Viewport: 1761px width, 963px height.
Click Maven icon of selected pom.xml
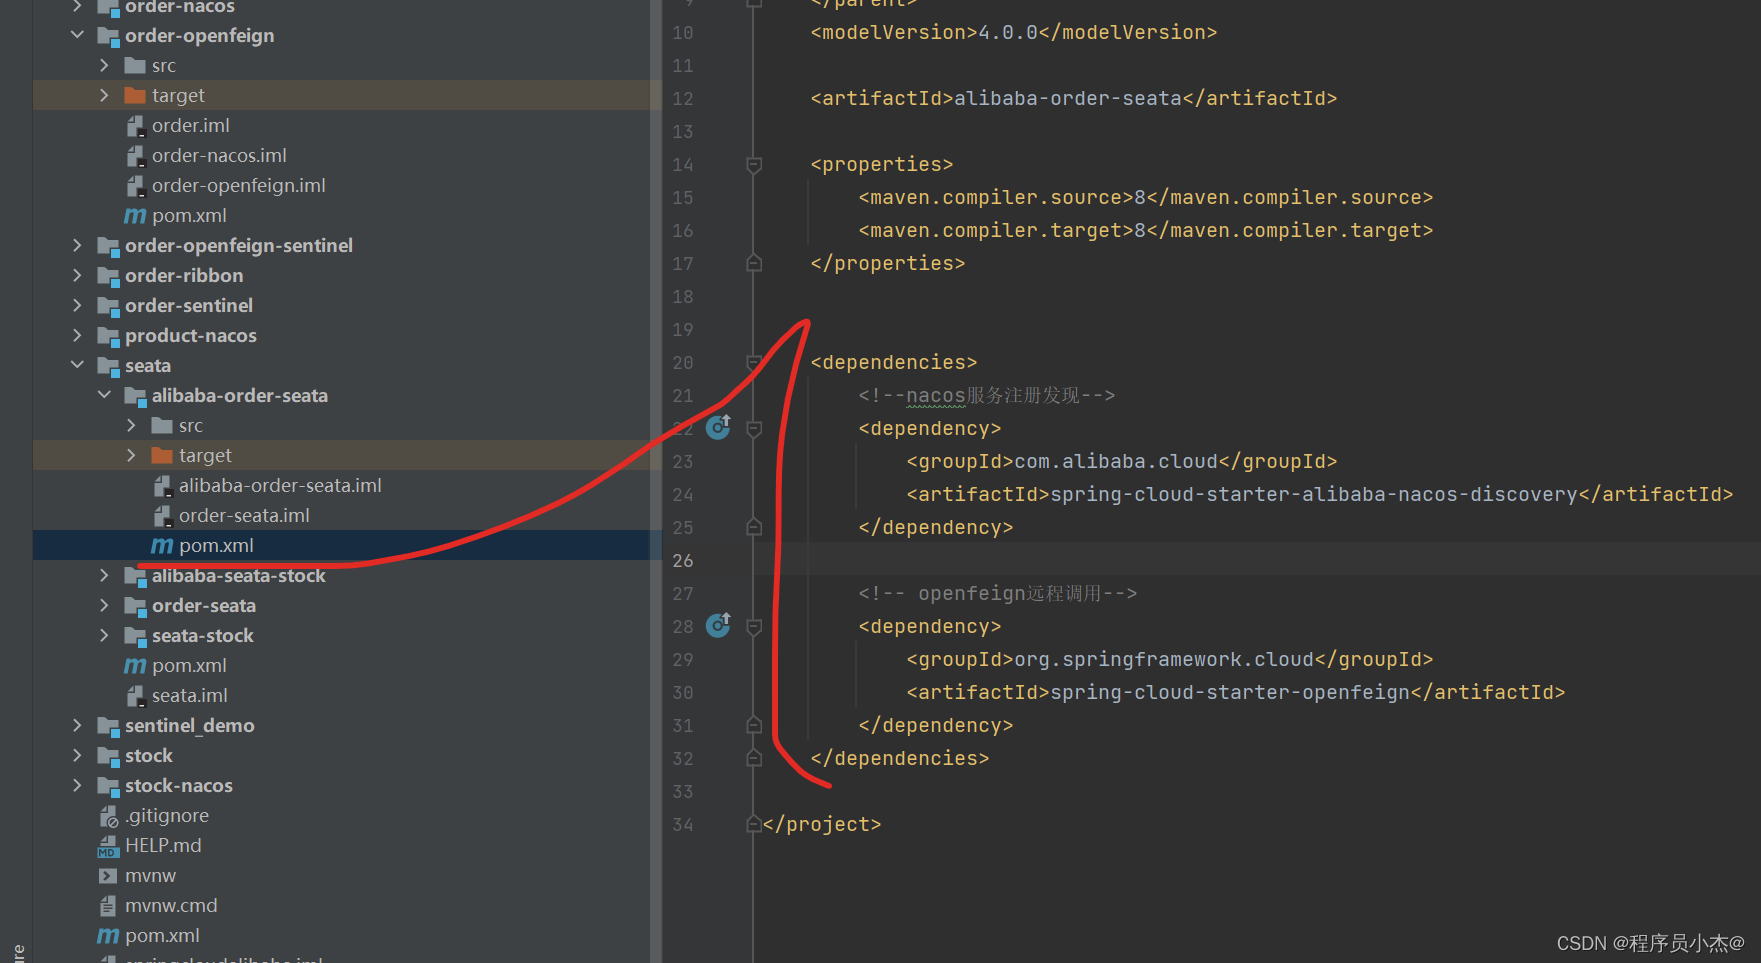[162, 546]
